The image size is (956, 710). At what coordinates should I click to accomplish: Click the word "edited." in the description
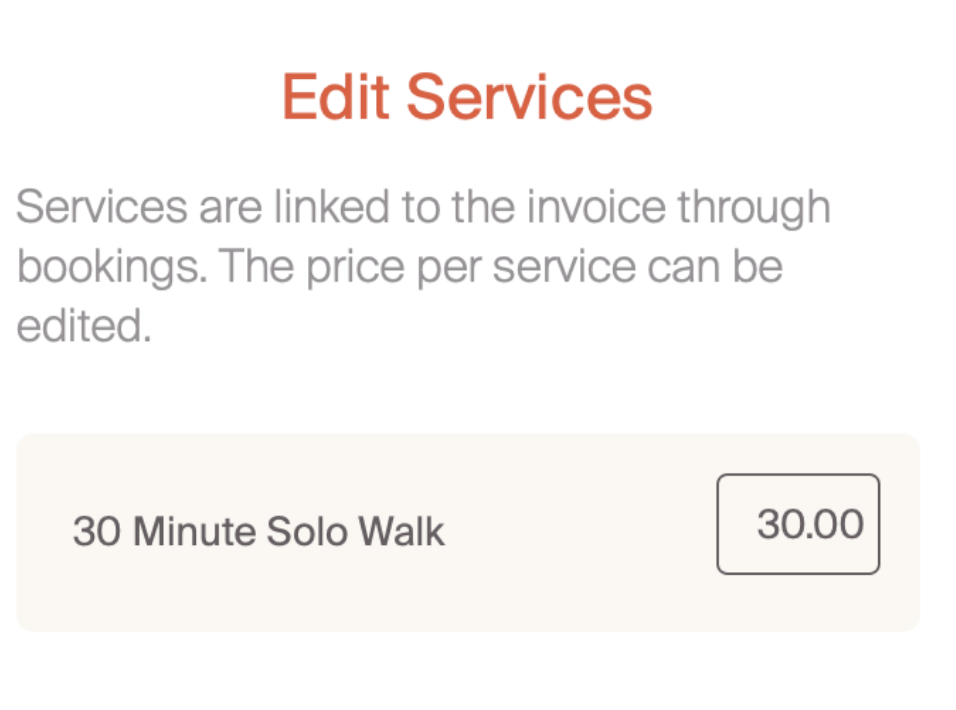point(83,327)
